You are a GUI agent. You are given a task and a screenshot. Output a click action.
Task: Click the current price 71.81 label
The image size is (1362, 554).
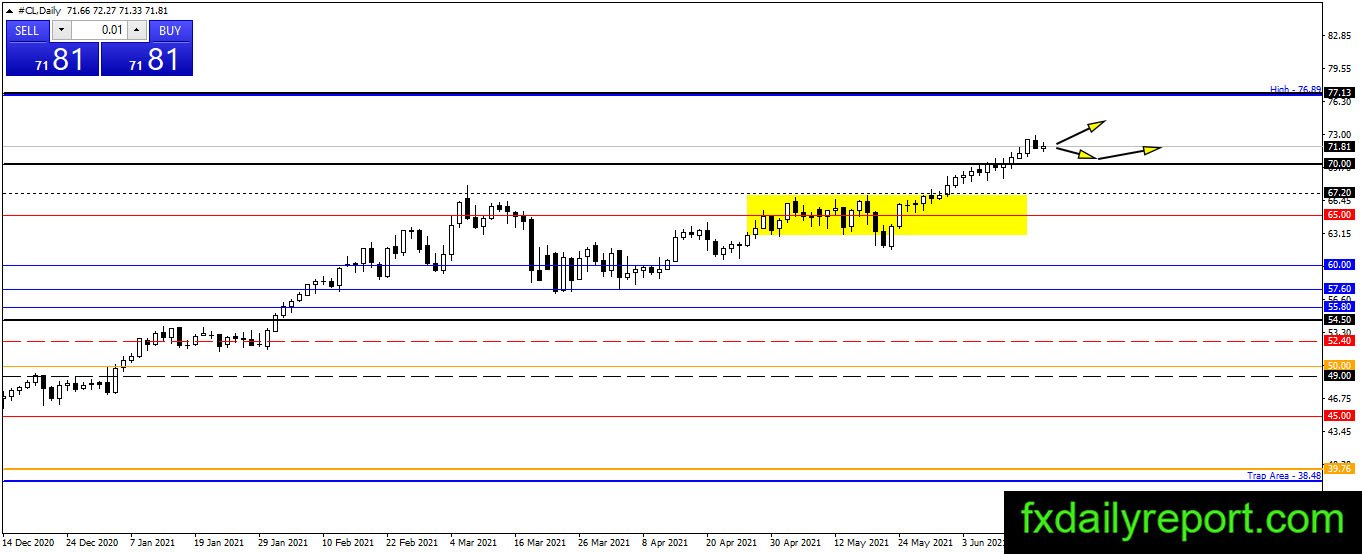click(x=1338, y=146)
